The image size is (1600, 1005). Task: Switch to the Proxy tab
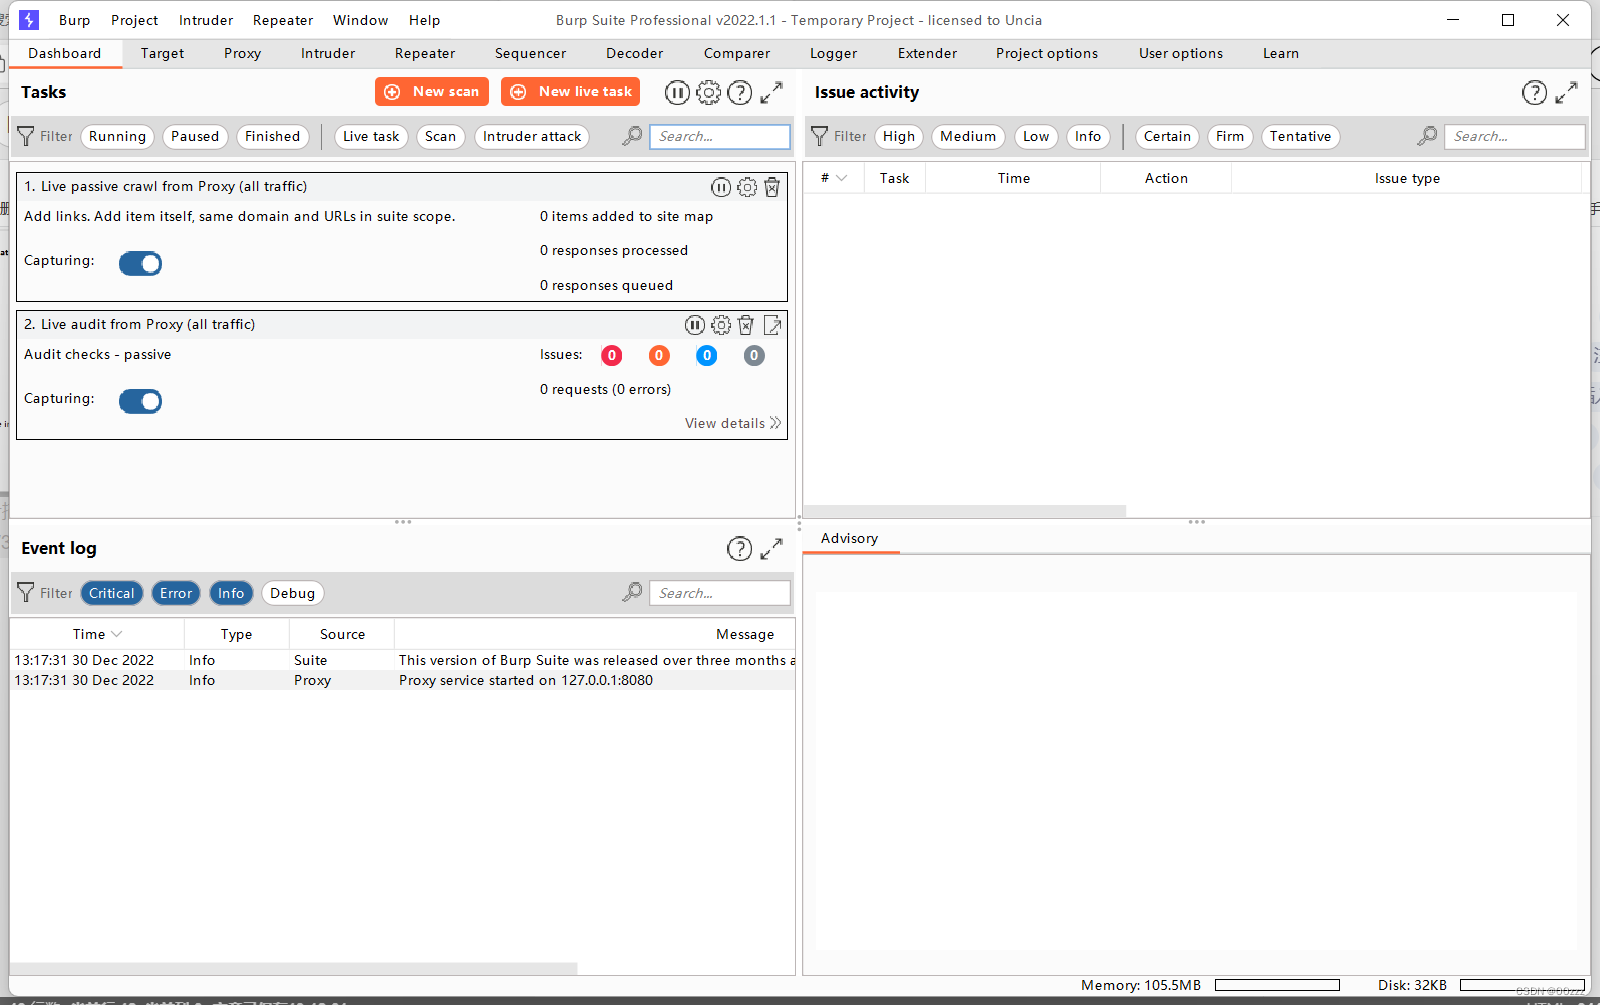point(242,53)
